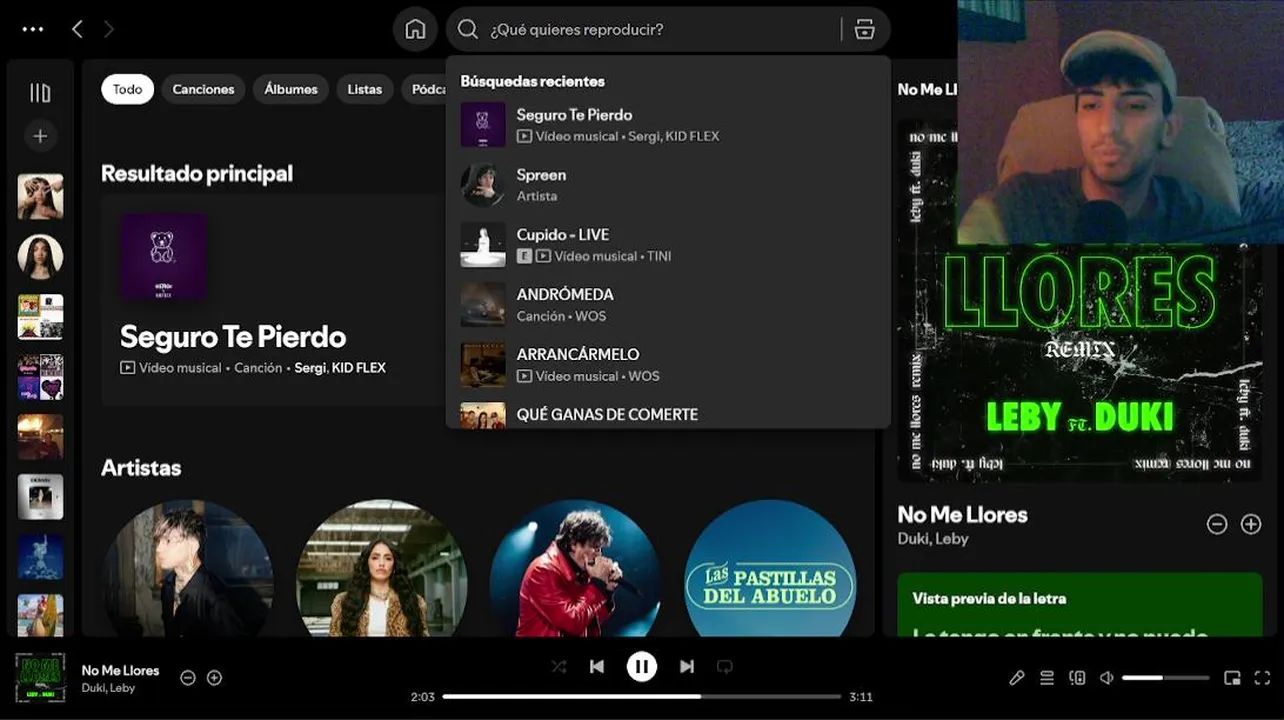Viewport: 1284px width, 720px height.
Task: Open the Browse icon in search bar
Action: [x=865, y=29]
